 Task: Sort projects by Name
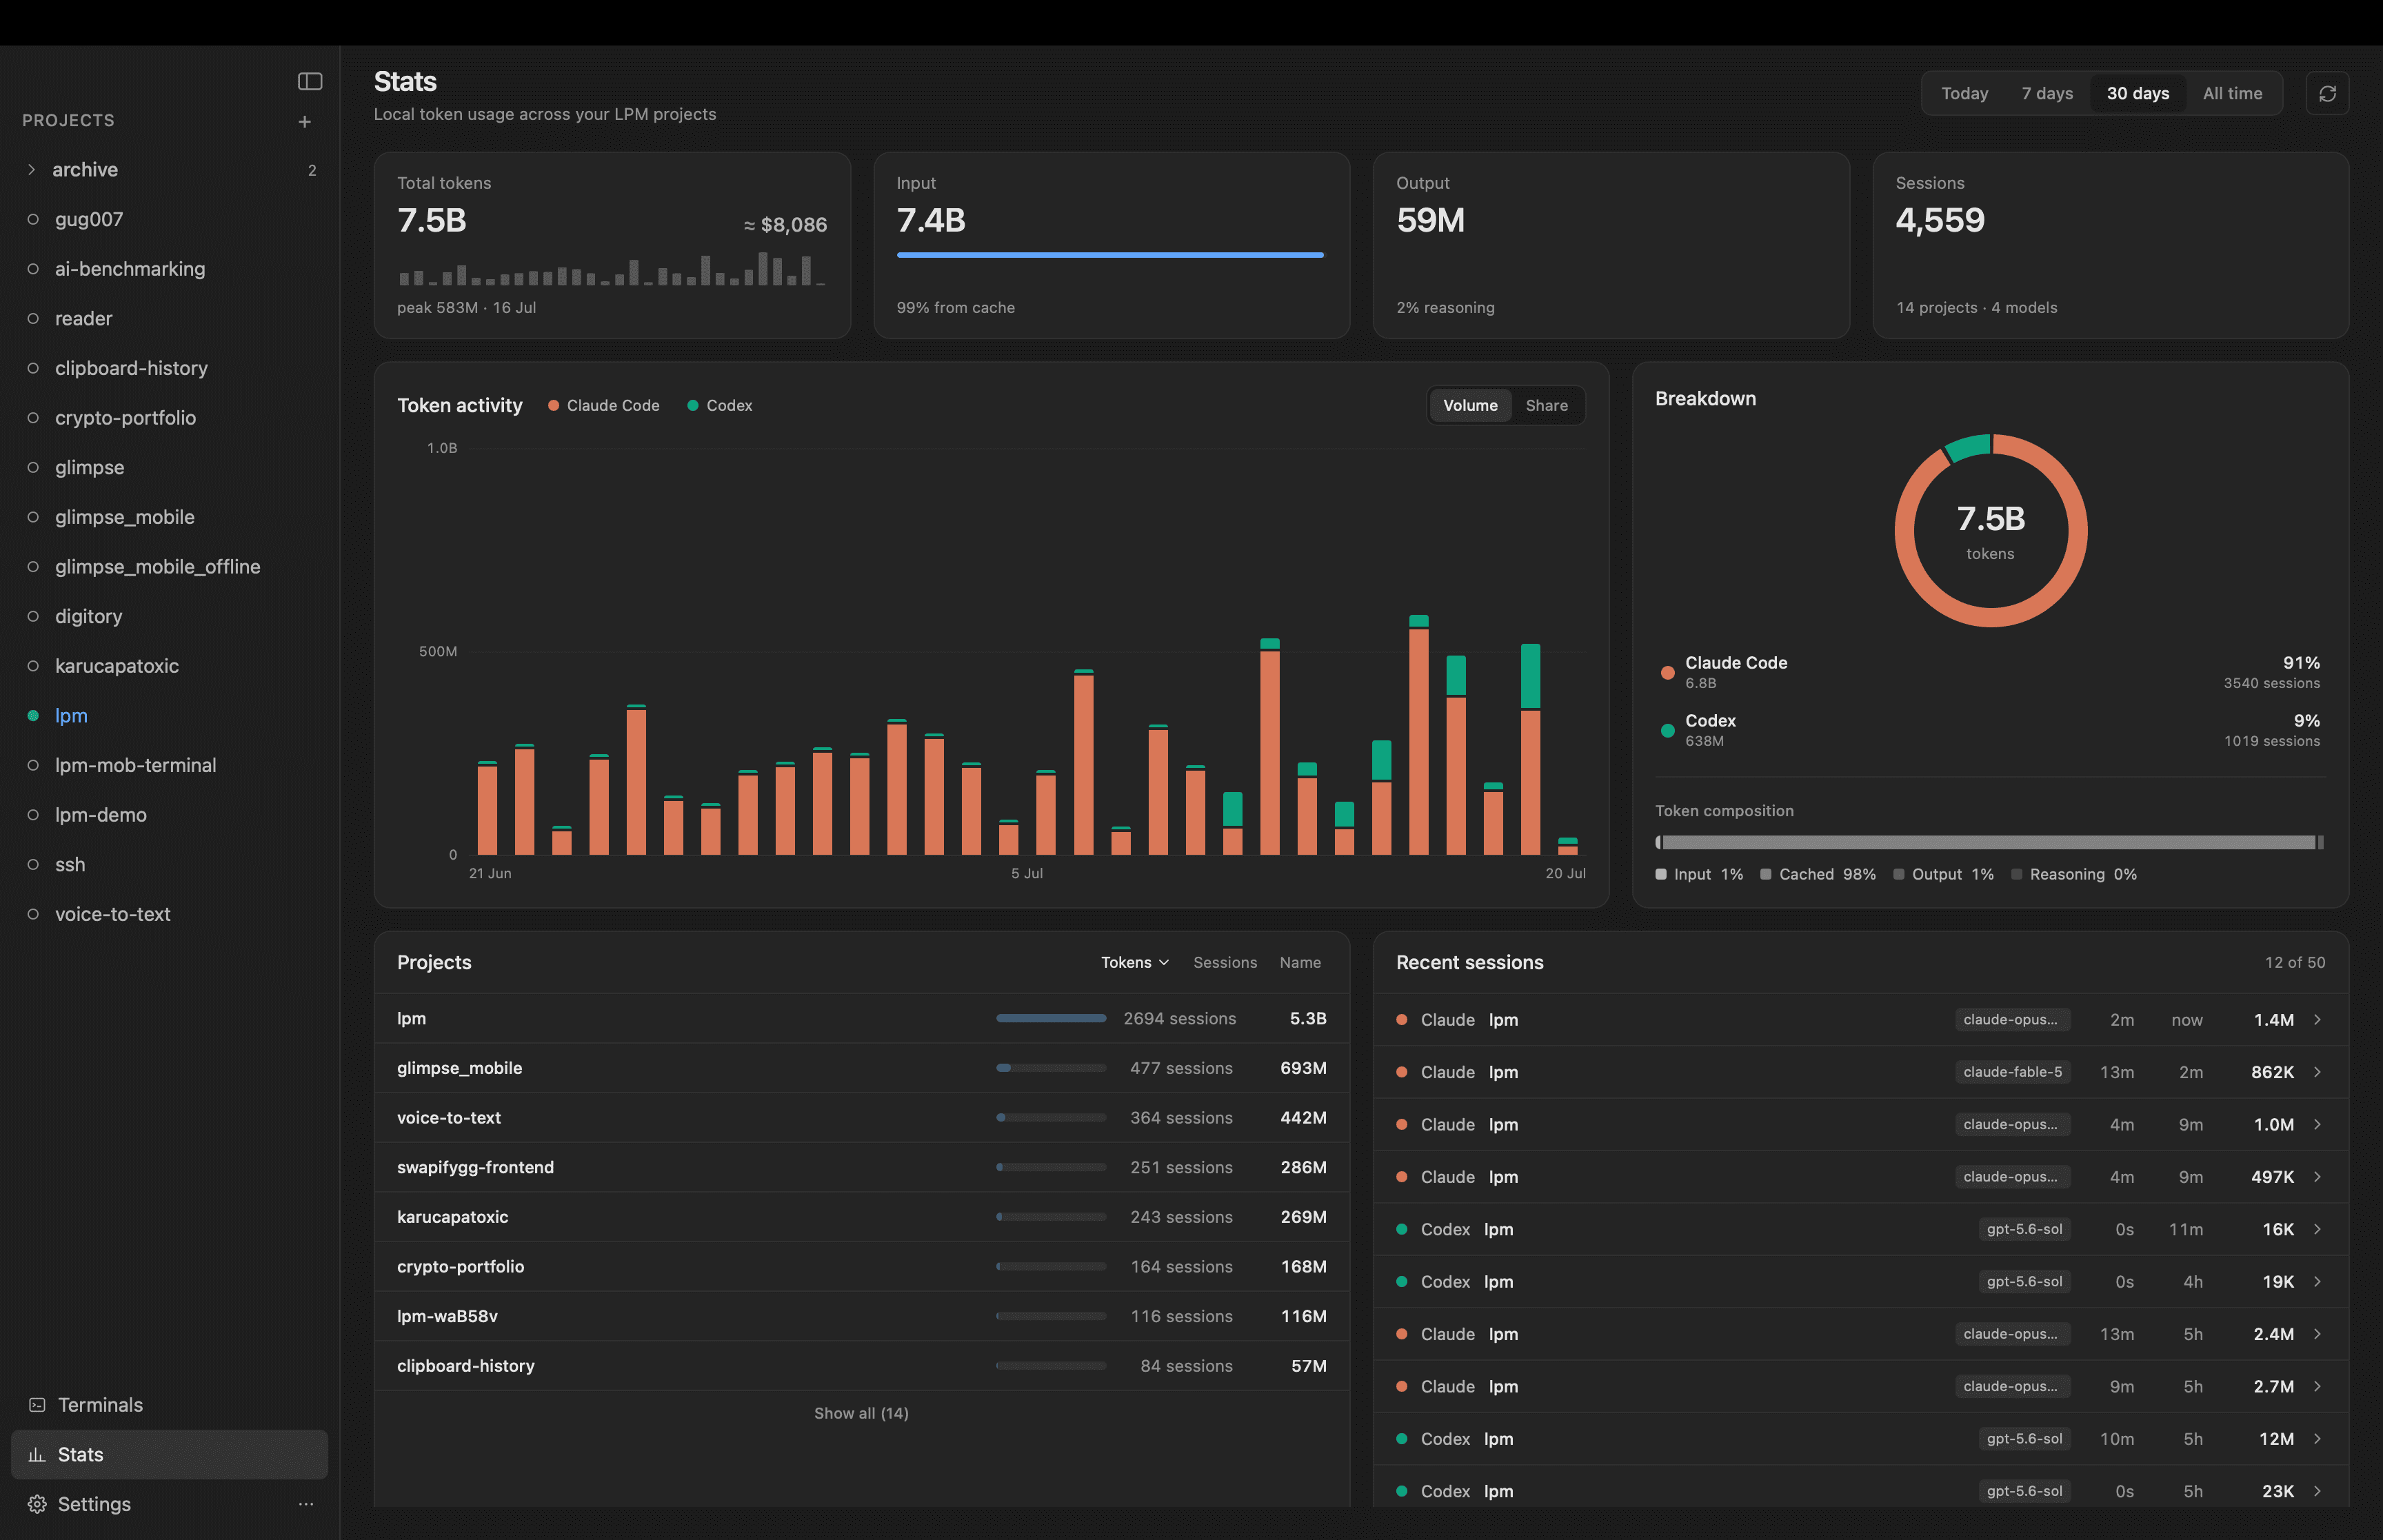click(1300, 962)
